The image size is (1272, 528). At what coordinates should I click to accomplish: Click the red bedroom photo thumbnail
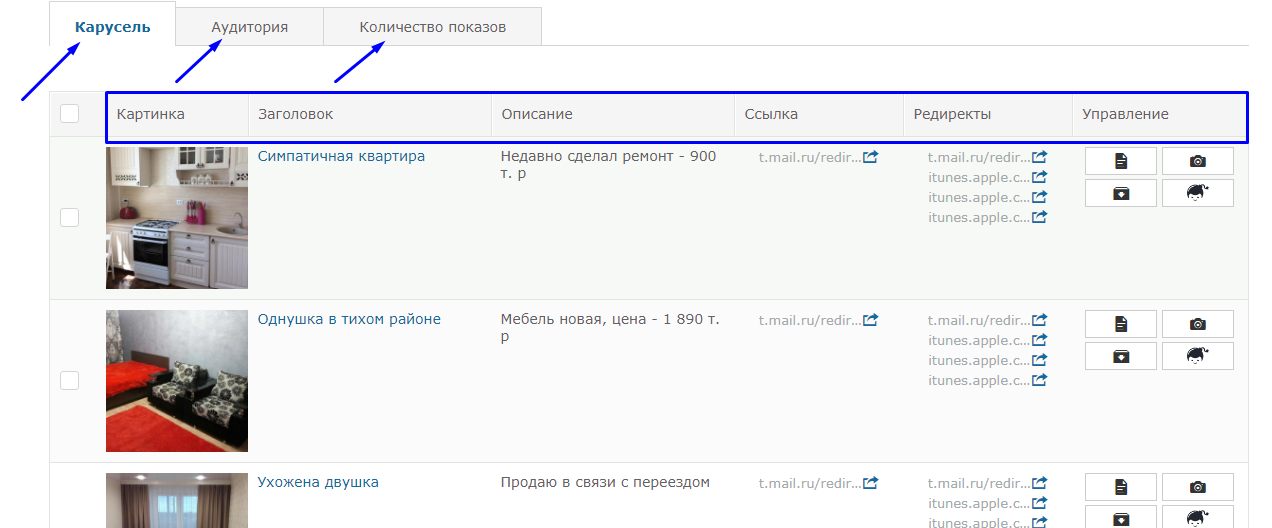coord(177,381)
